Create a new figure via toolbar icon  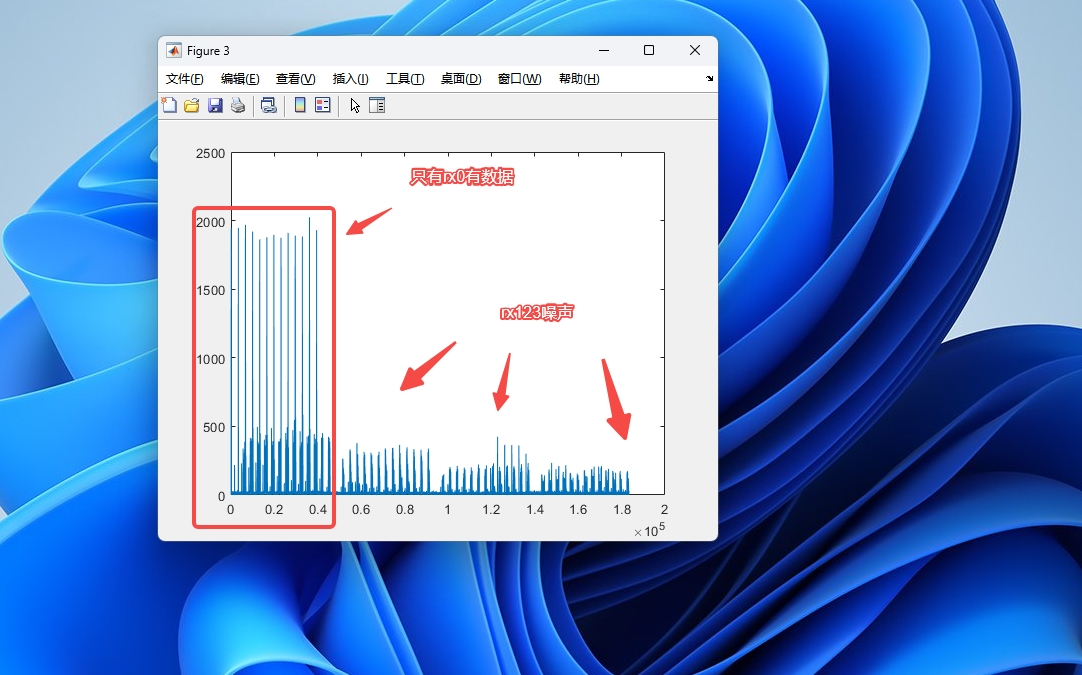(169, 106)
